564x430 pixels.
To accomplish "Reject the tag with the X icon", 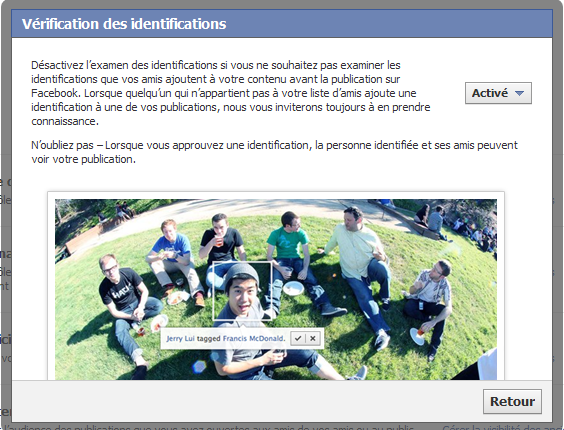I will click(x=313, y=338).
